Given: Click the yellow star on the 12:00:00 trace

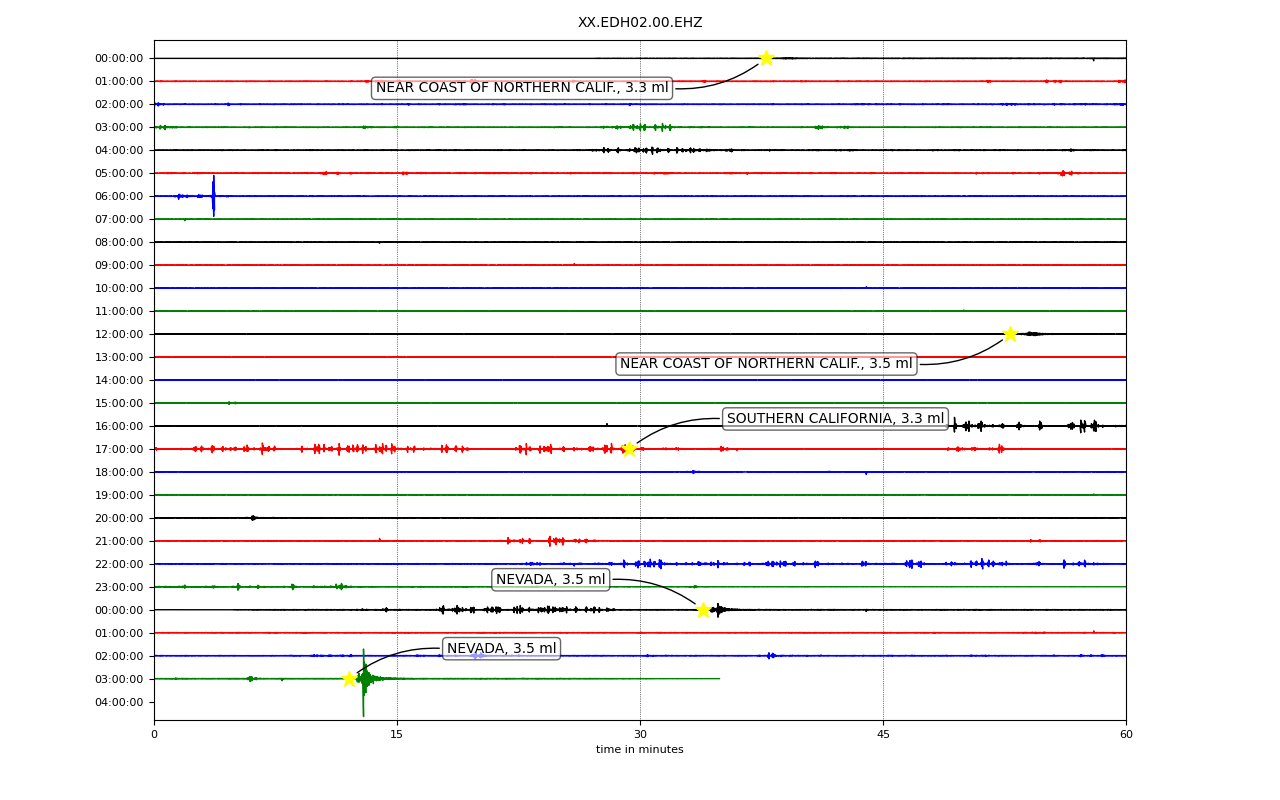Looking at the screenshot, I should pyautogui.click(x=1010, y=334).
